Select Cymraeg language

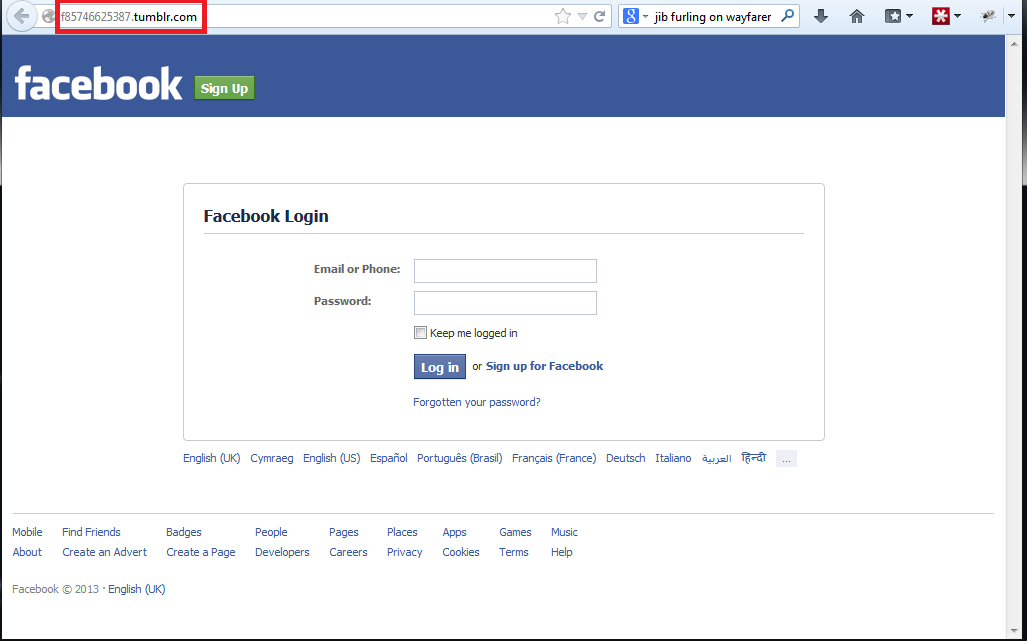pyautogui.click(x=272, y=458)
